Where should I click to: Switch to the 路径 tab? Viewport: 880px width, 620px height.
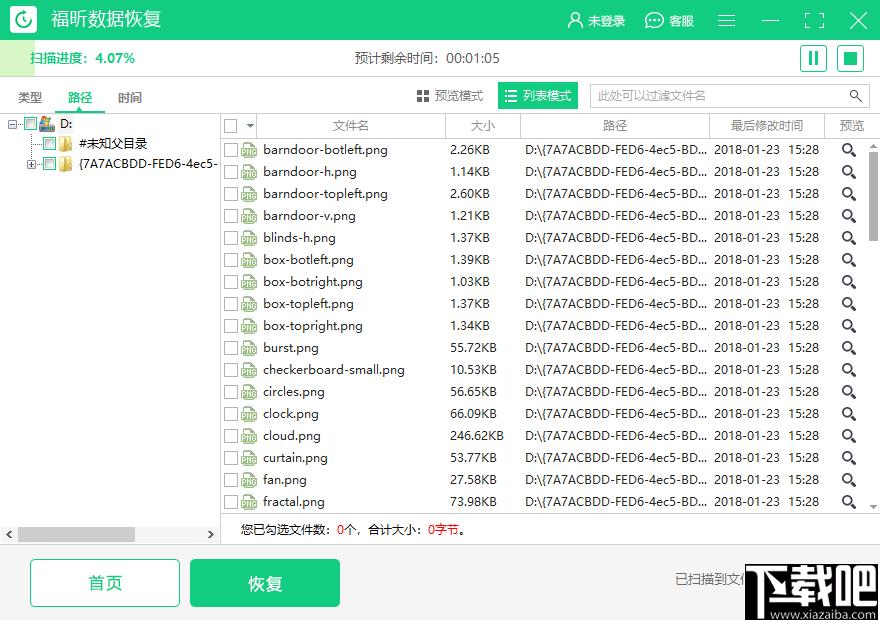click(80, 98)
